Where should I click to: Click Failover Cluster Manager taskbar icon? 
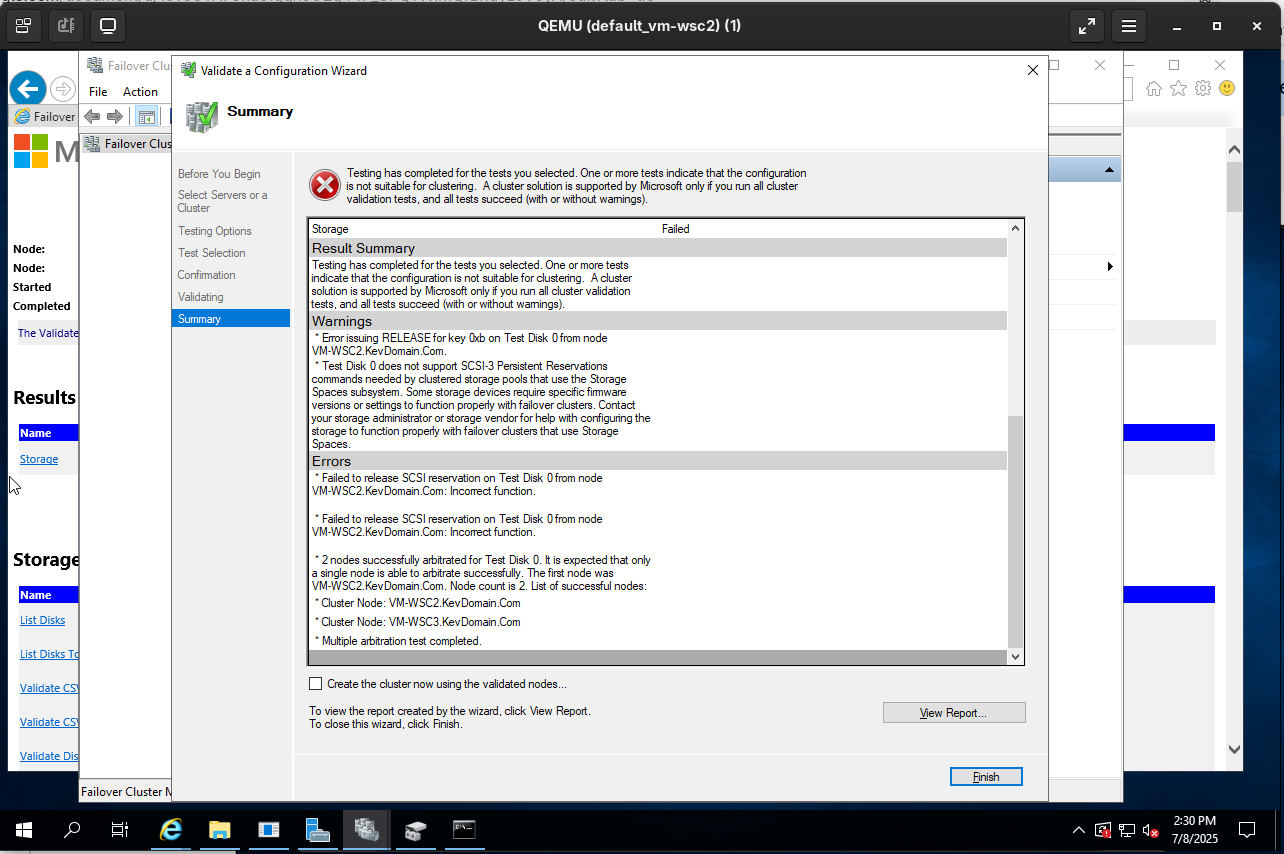click(x=366, y=830)
